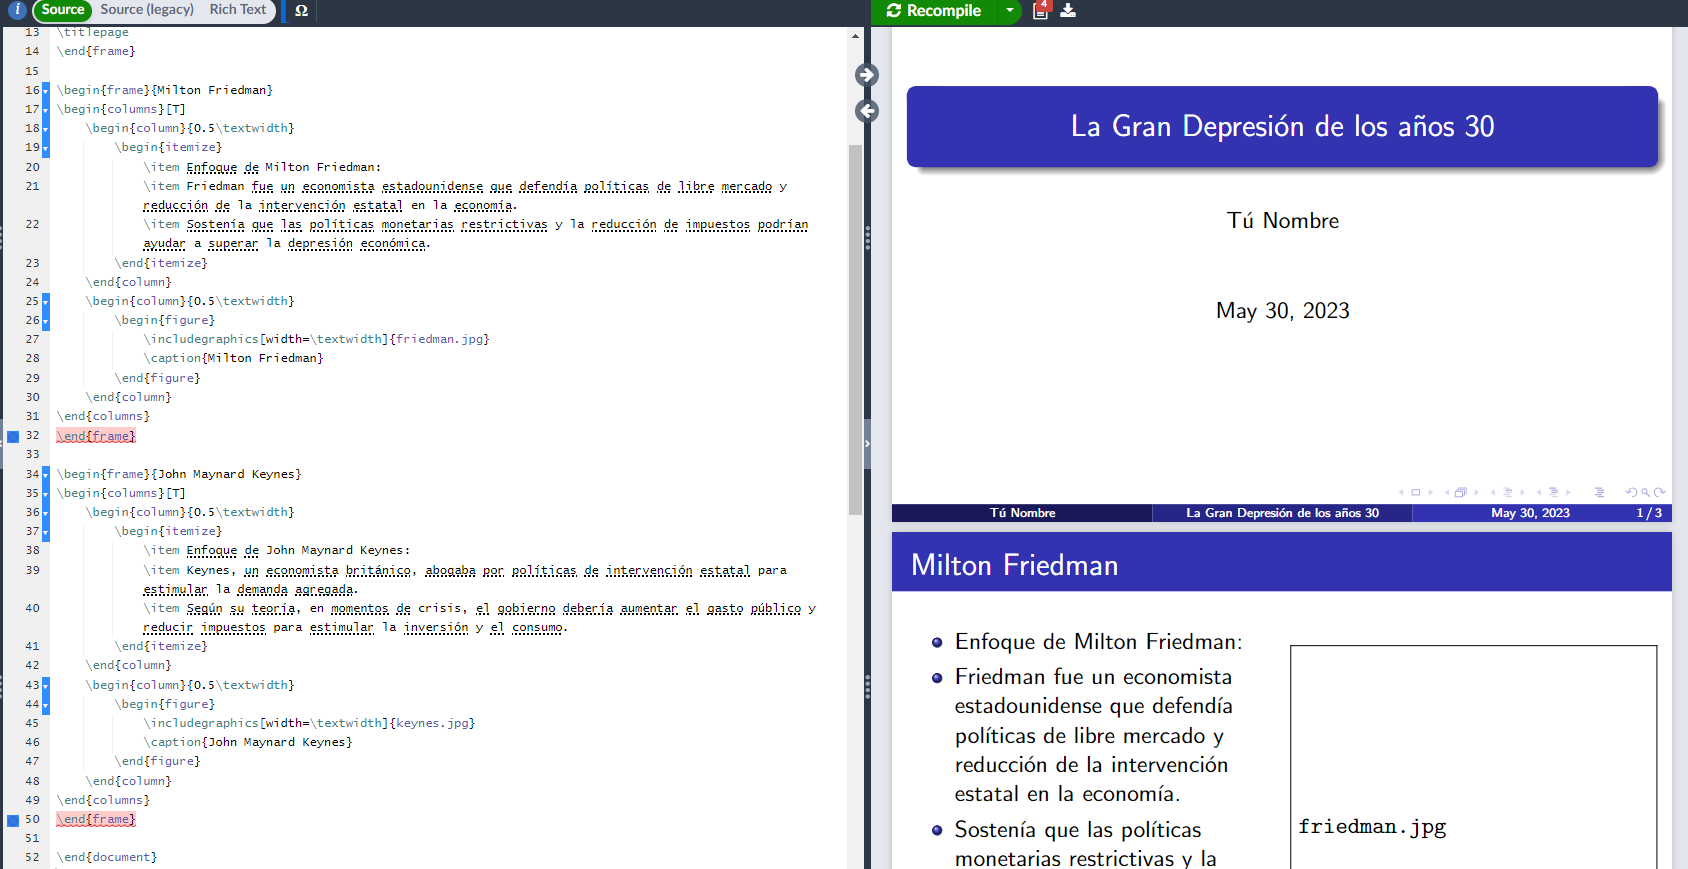Open the Recompile options dropdown arrow
Image resolution: width=1688 pixels, height=869 pixels.
point(1010,10)
